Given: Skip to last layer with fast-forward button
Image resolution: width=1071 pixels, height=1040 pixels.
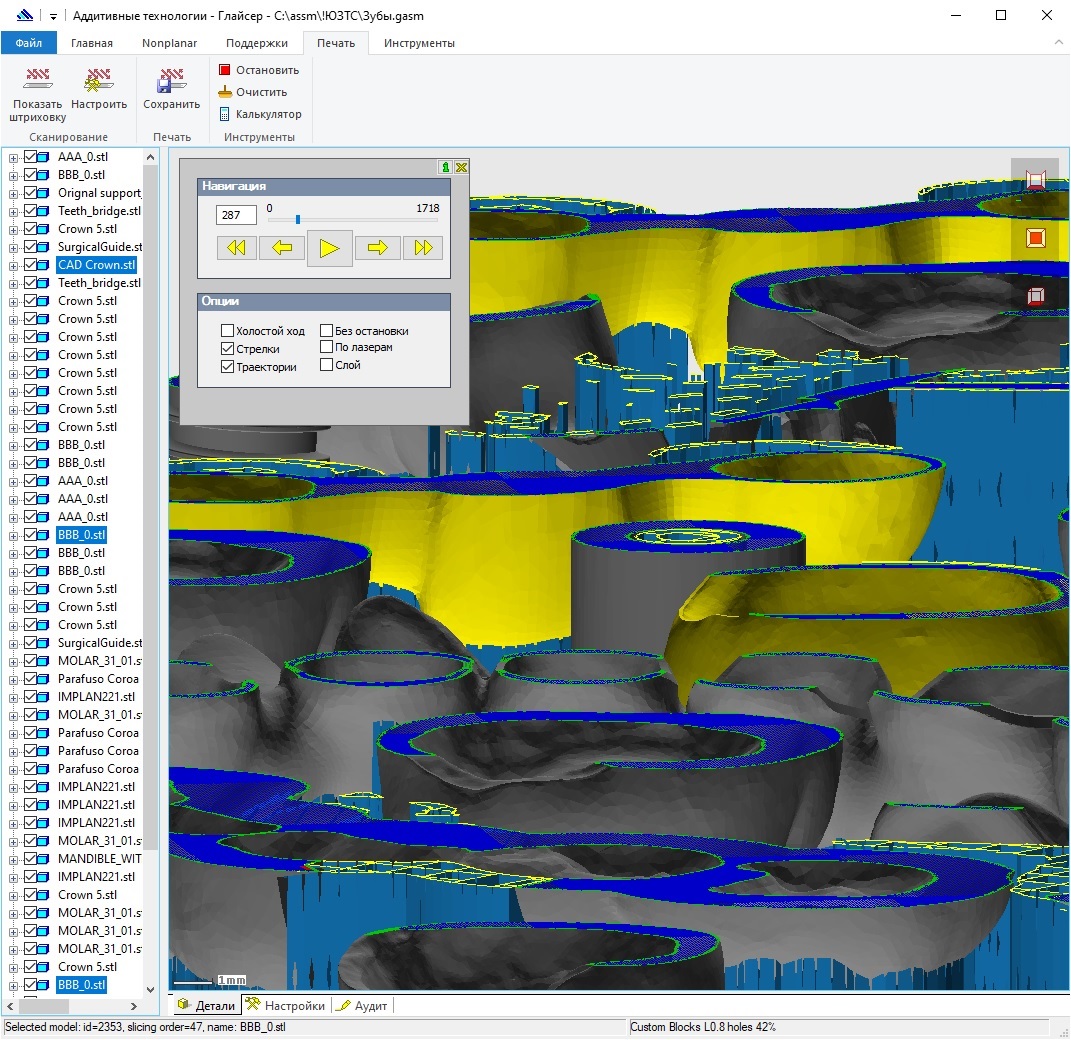Looking at the screenshot, I should pyautogui.click(x=422, y=248).
